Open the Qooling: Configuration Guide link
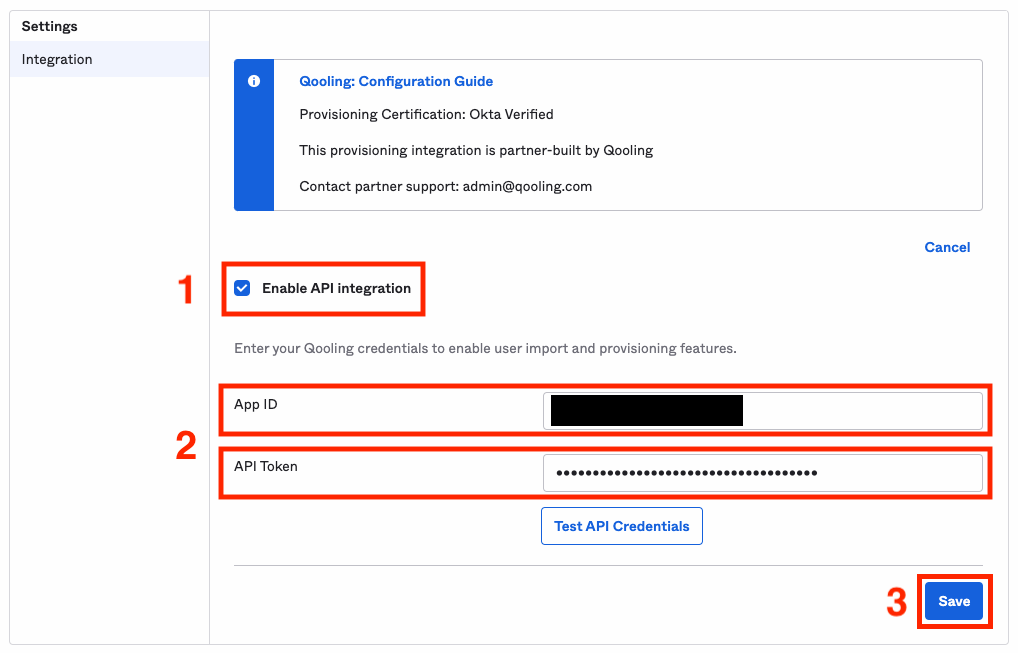 point(396,81)
